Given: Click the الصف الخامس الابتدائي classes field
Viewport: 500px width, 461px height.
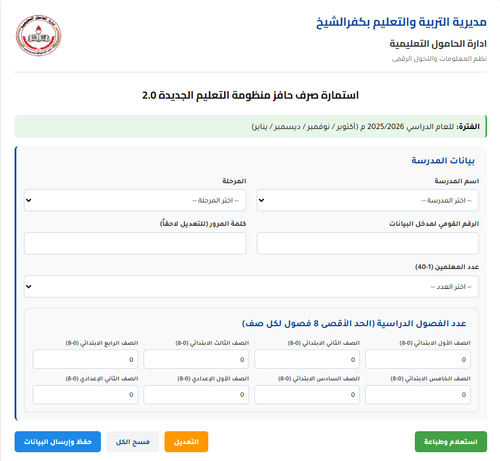Looking at the screenshot, I should click(418, 395).
